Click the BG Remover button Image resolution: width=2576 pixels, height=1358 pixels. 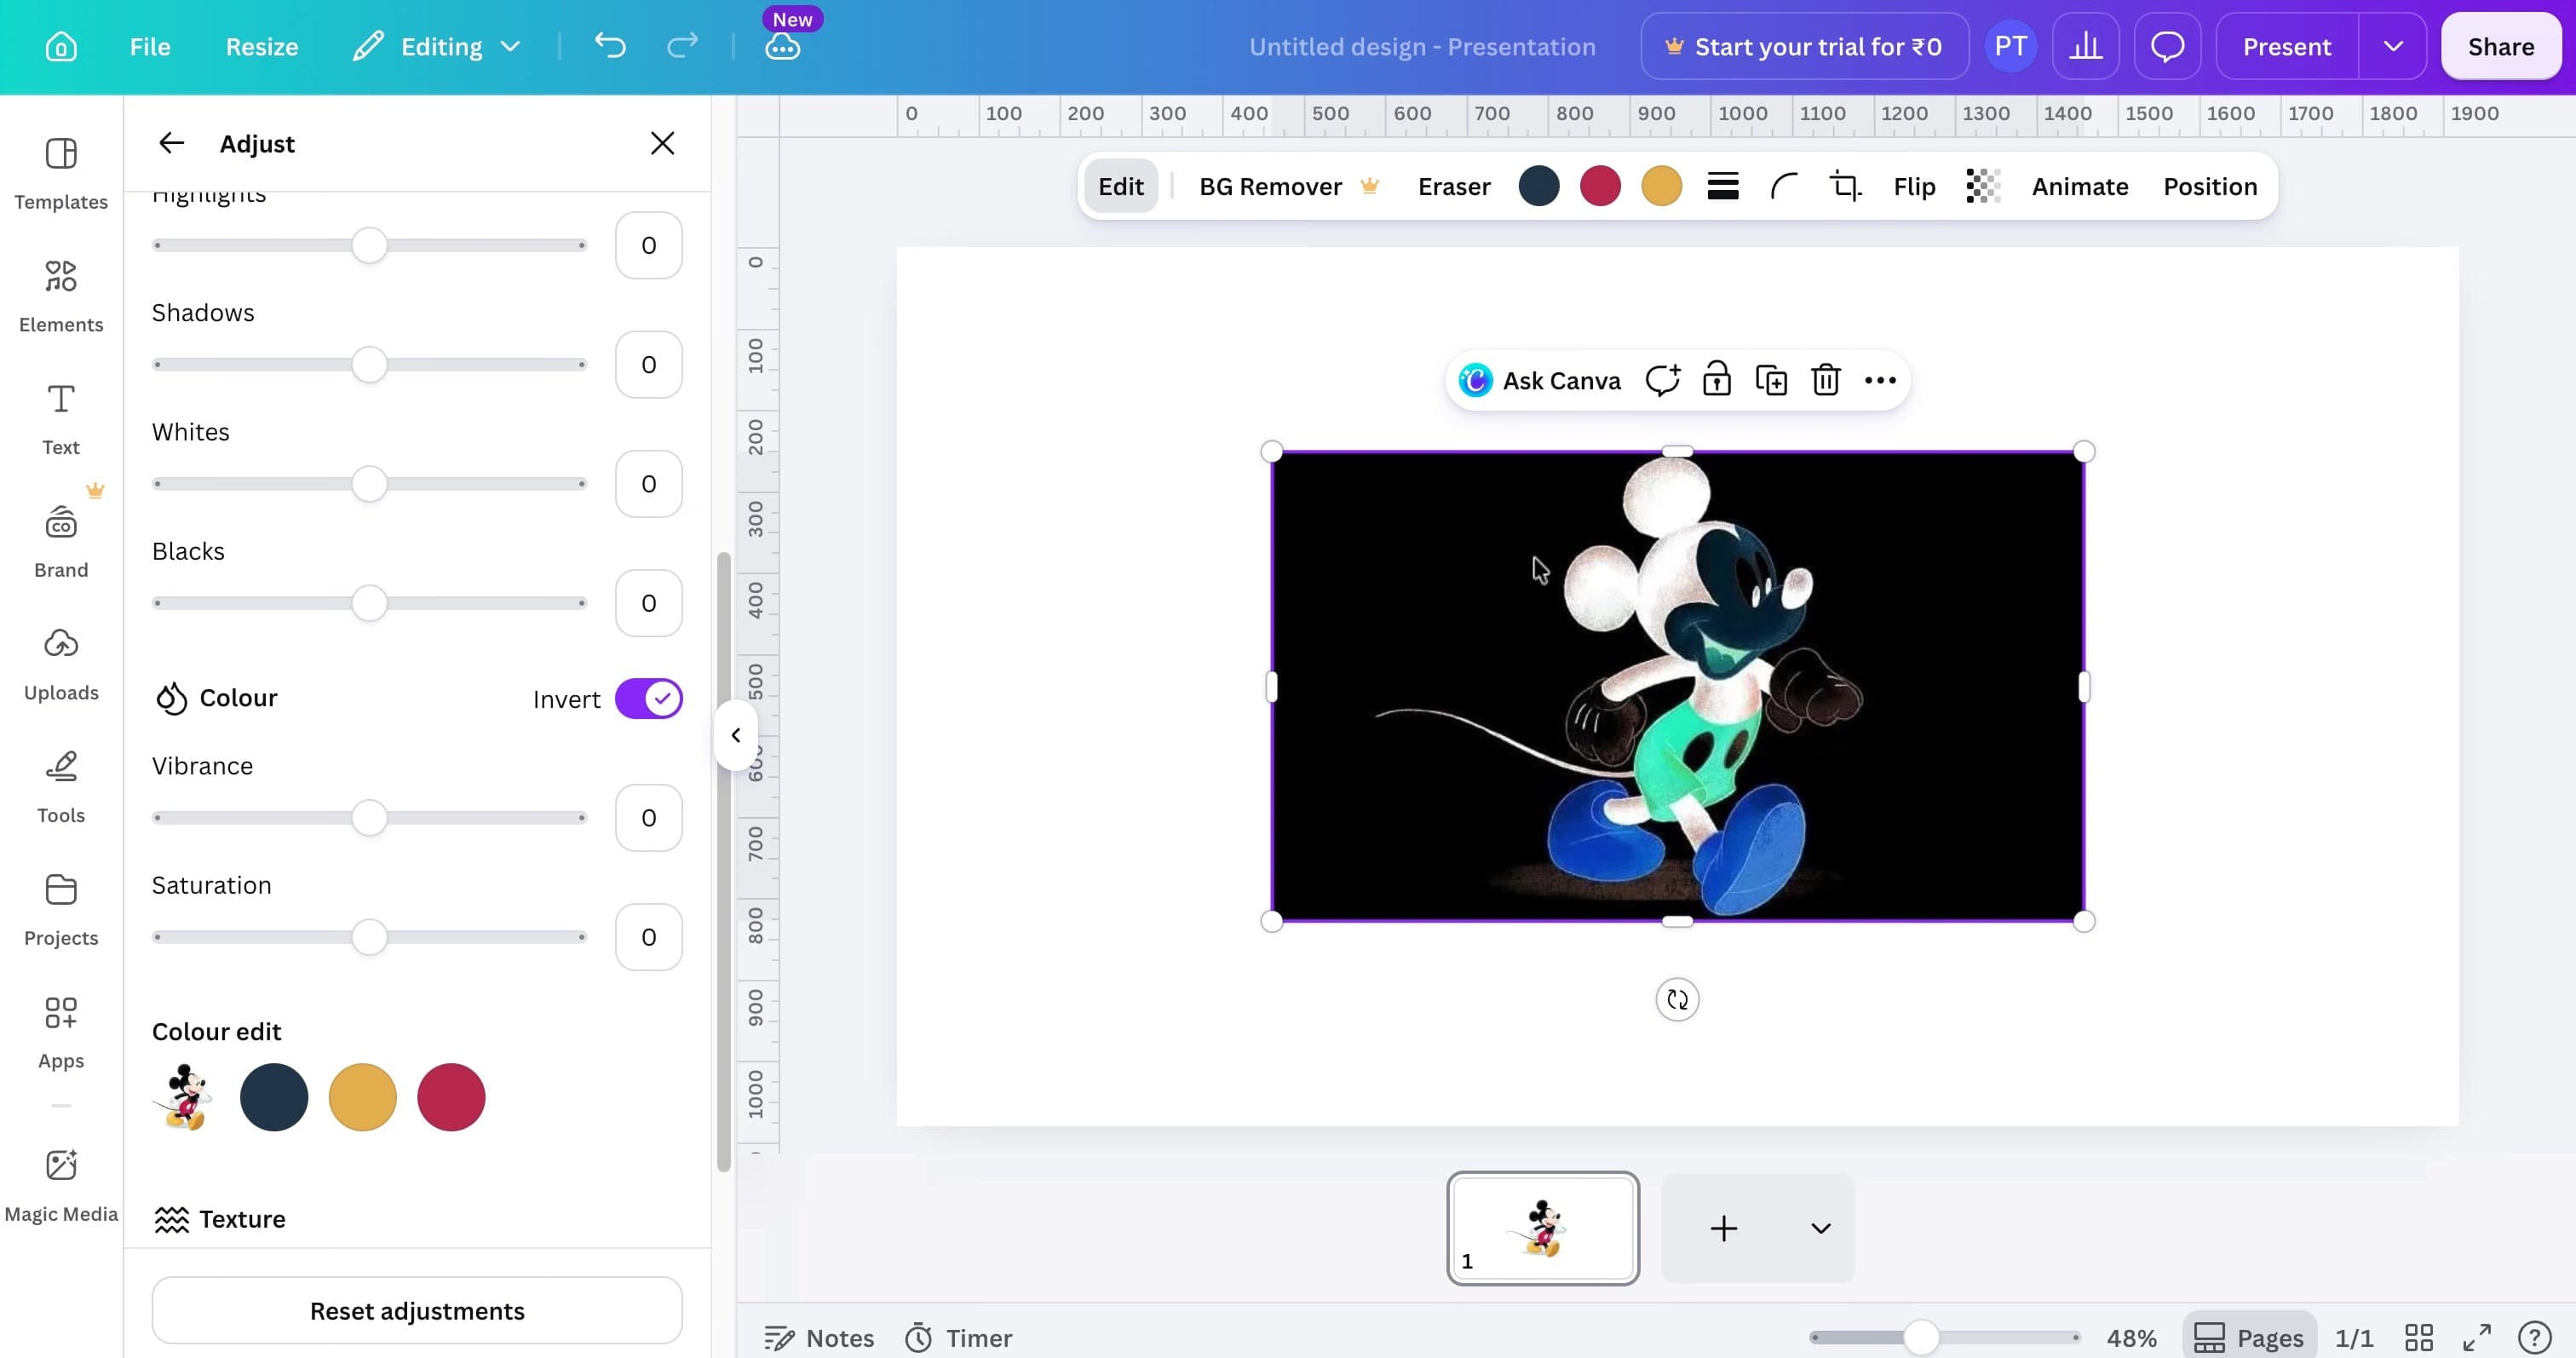click(x=1288, y=186)
